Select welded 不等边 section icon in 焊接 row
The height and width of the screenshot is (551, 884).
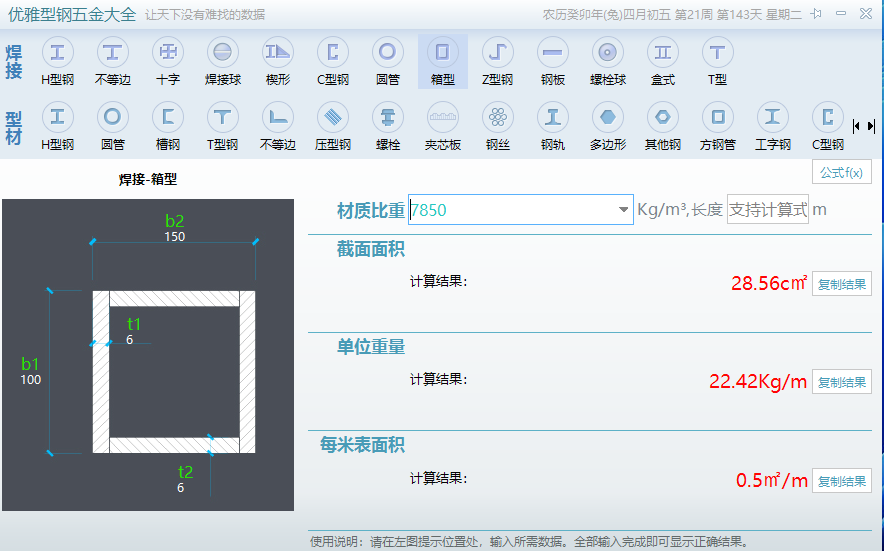tap(113, 61)
